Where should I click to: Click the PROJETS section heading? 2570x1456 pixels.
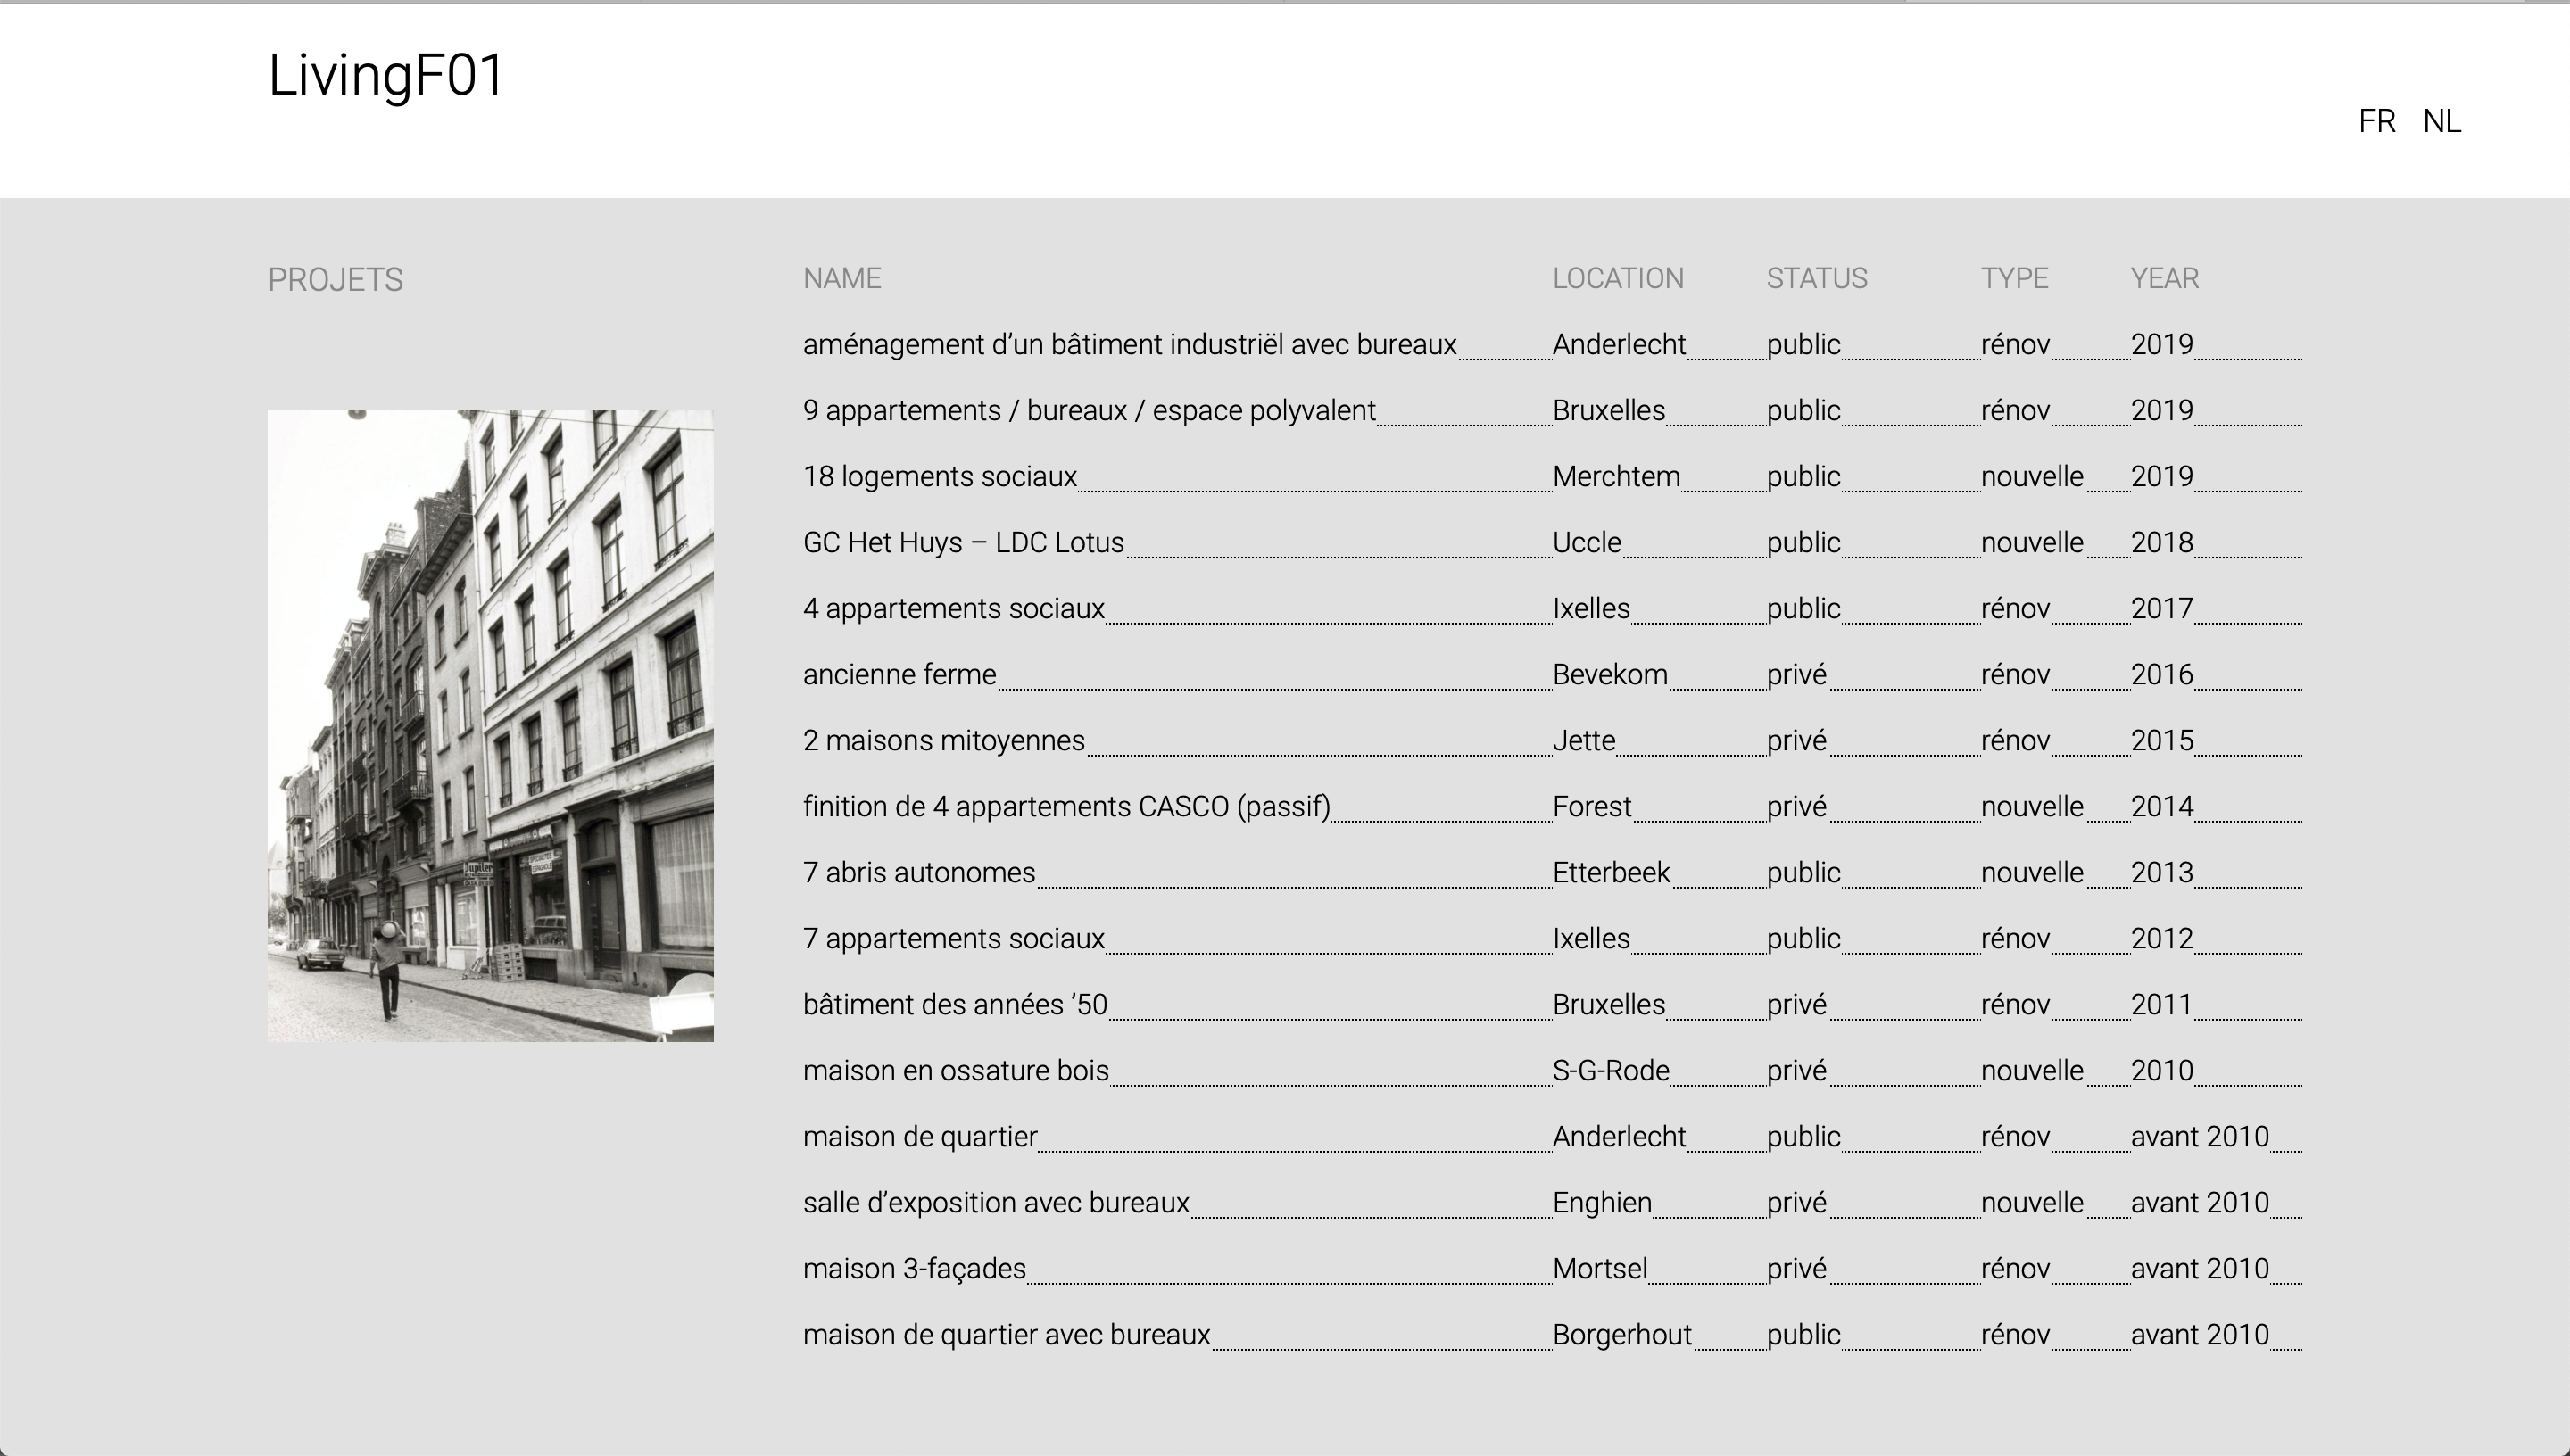(x=335, y=279)
